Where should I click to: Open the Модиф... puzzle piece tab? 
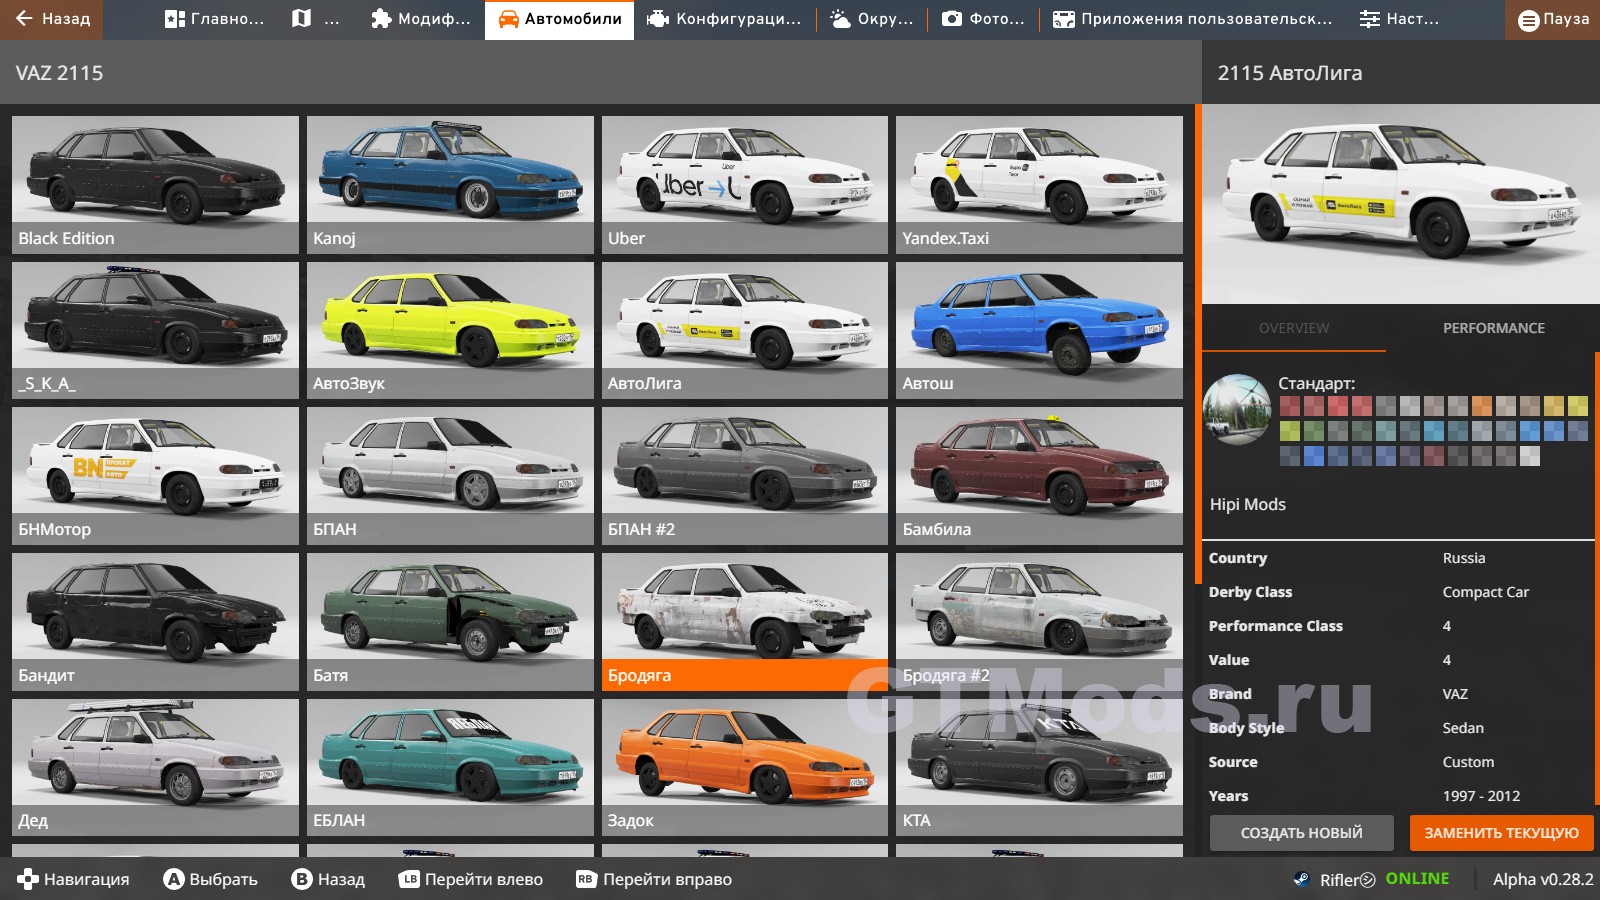420,19
